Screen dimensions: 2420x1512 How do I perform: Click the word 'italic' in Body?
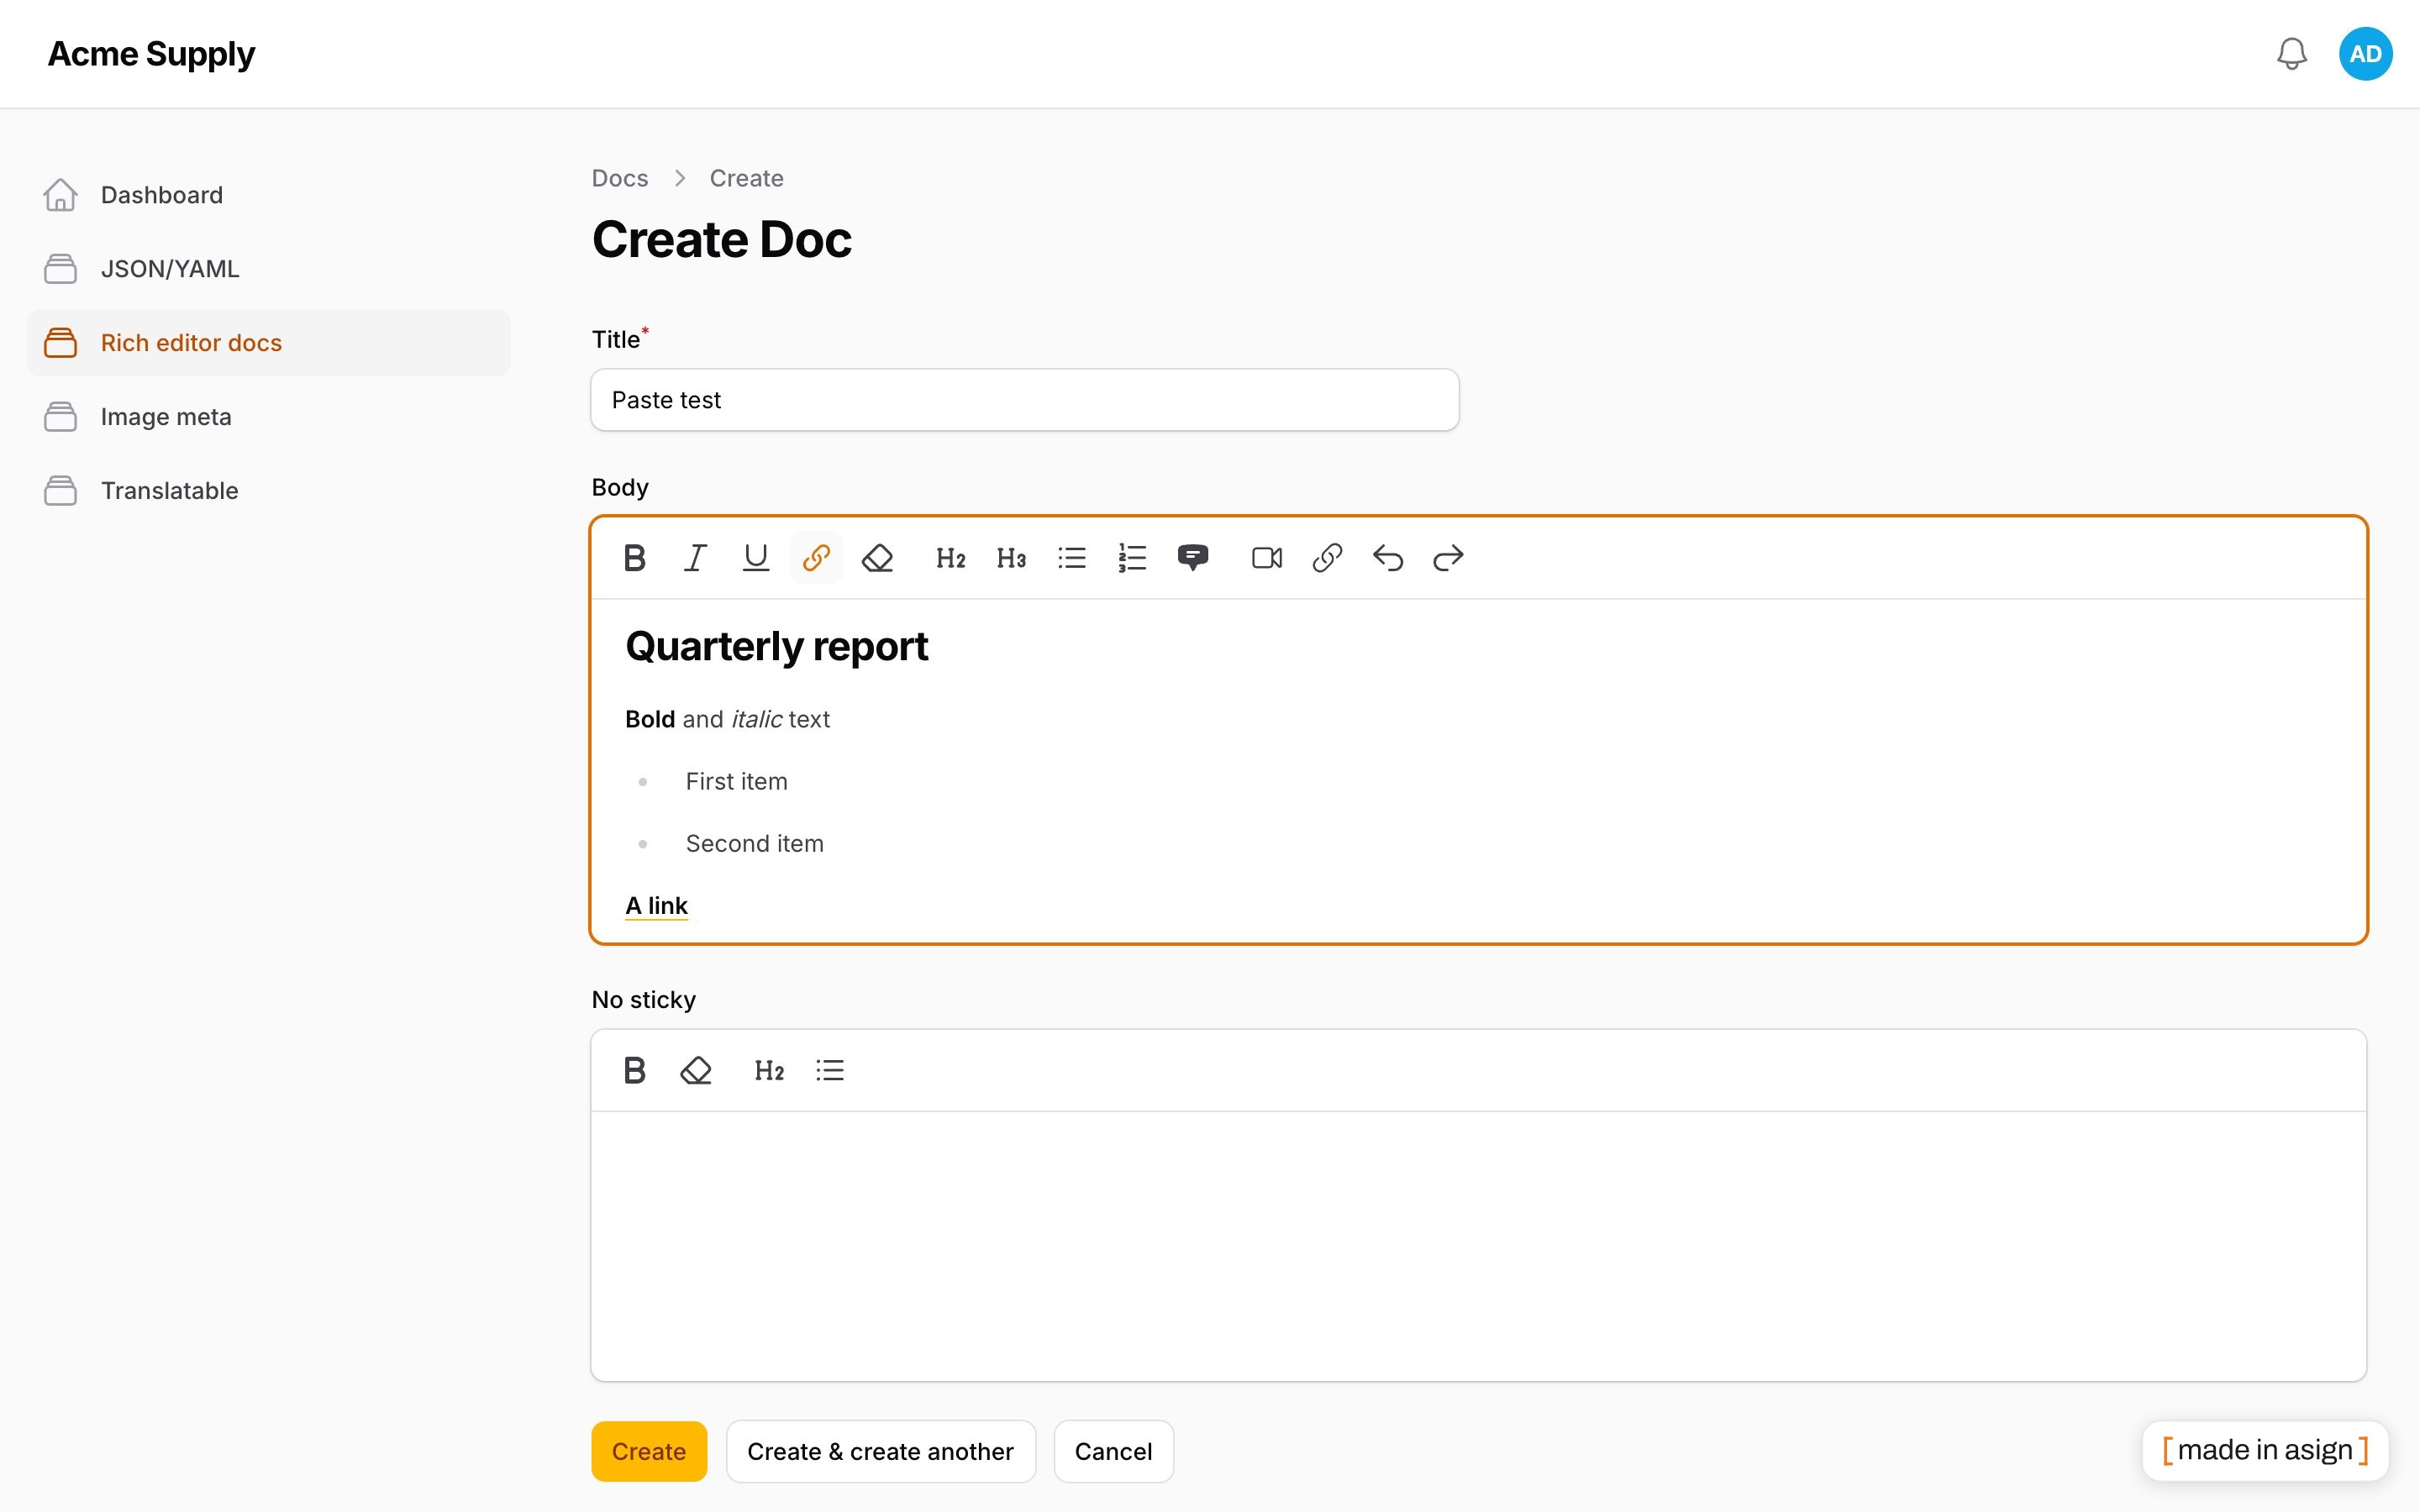(x=756, y=719)
